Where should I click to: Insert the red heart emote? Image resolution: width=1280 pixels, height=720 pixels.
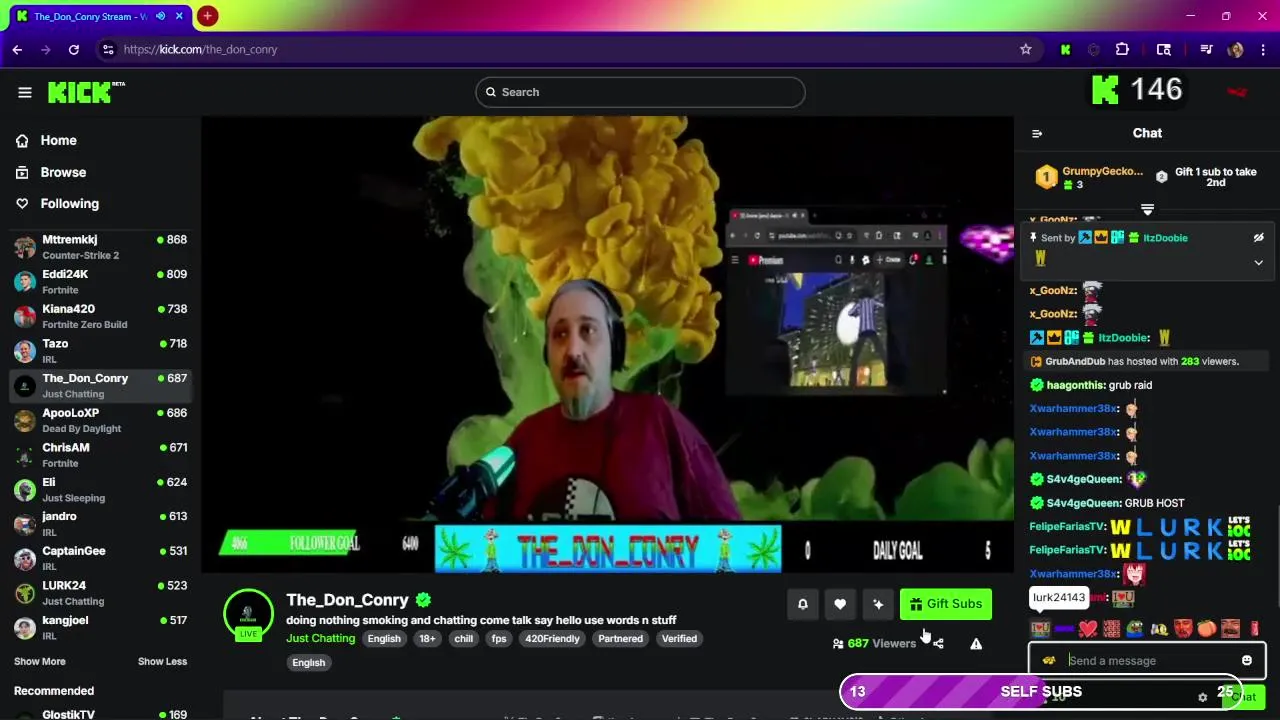point(1088,629)
